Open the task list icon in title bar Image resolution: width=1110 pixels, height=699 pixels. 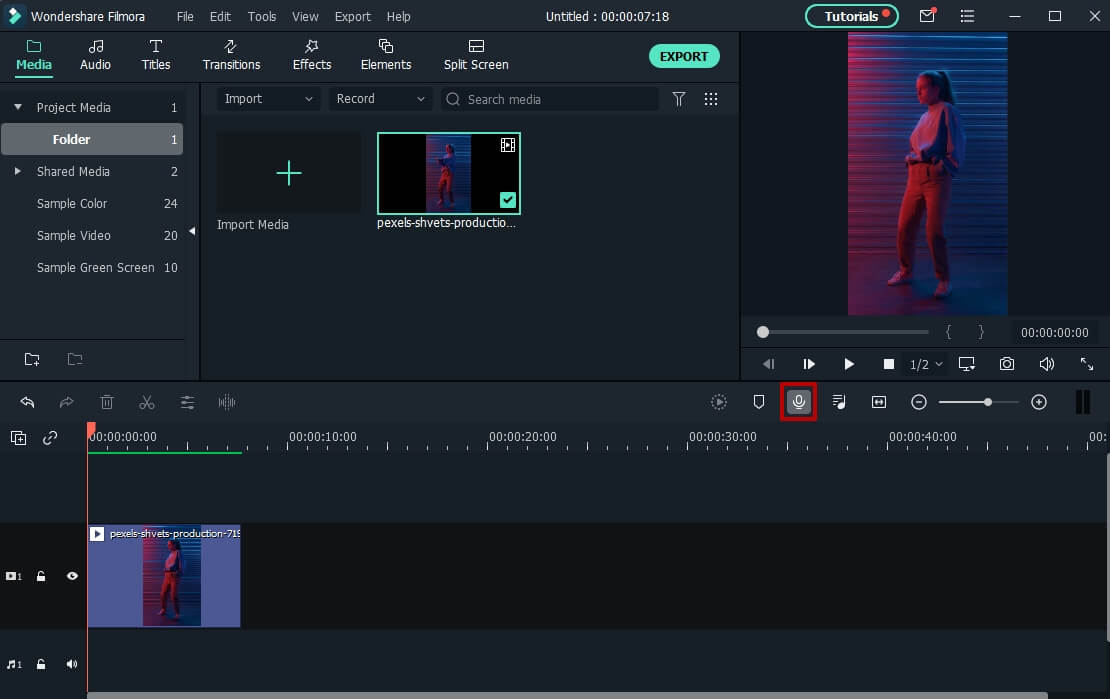pos(967,16)
